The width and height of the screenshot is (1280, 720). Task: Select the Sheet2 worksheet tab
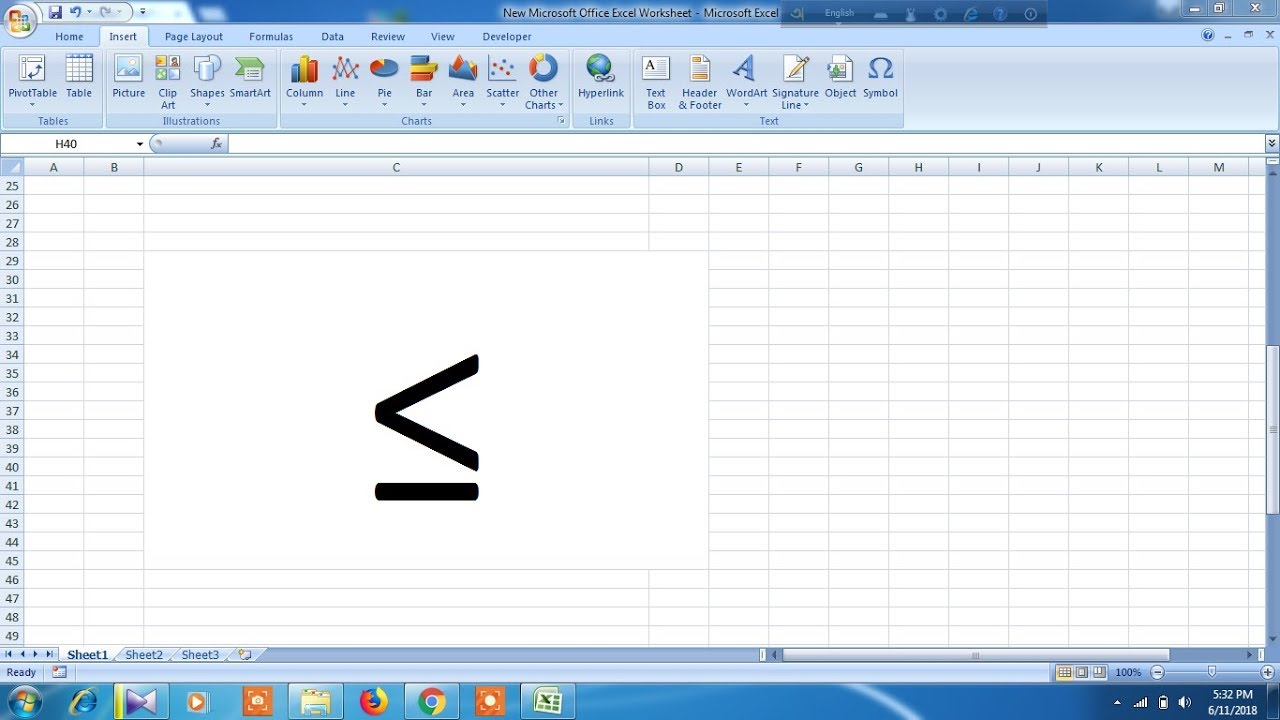(144, 655)
